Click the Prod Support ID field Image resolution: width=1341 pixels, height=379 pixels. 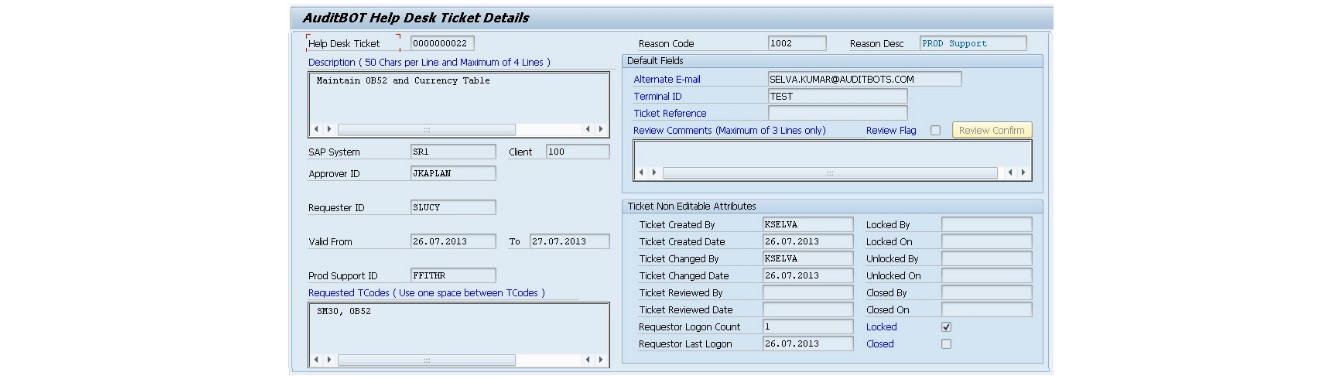point(453,275)
